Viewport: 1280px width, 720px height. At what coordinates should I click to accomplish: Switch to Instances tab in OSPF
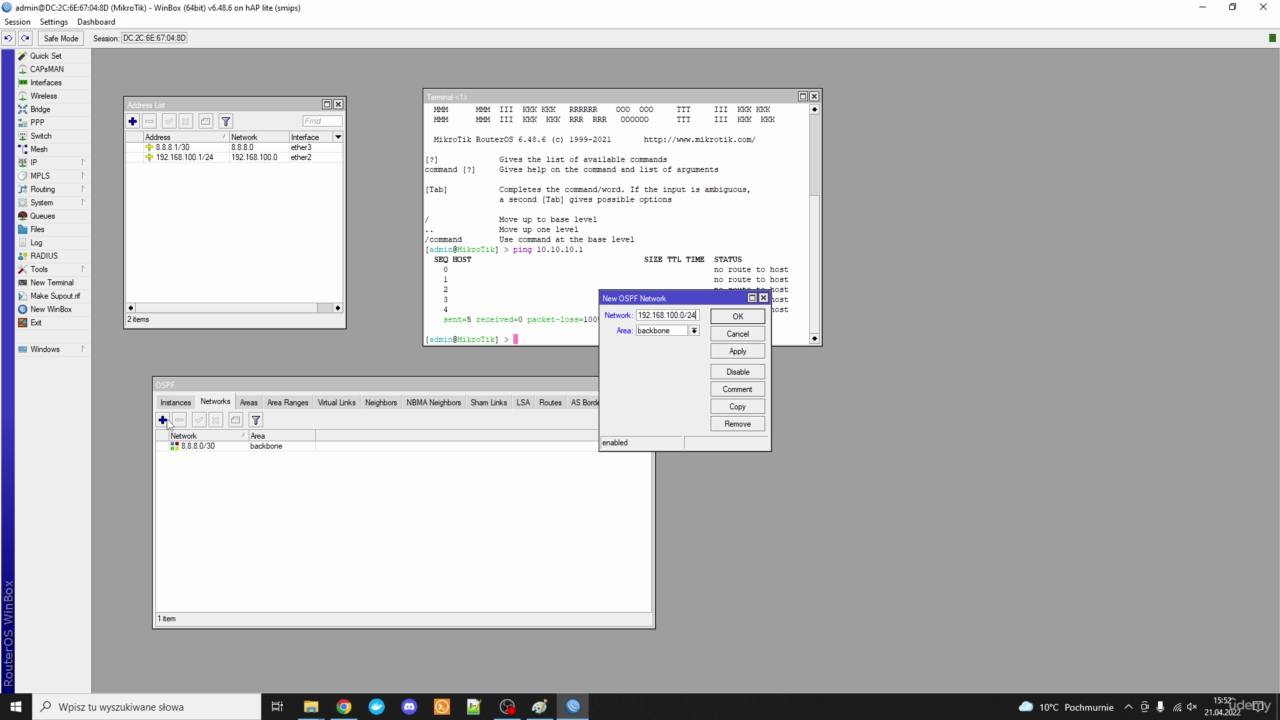tap(175, 402)
